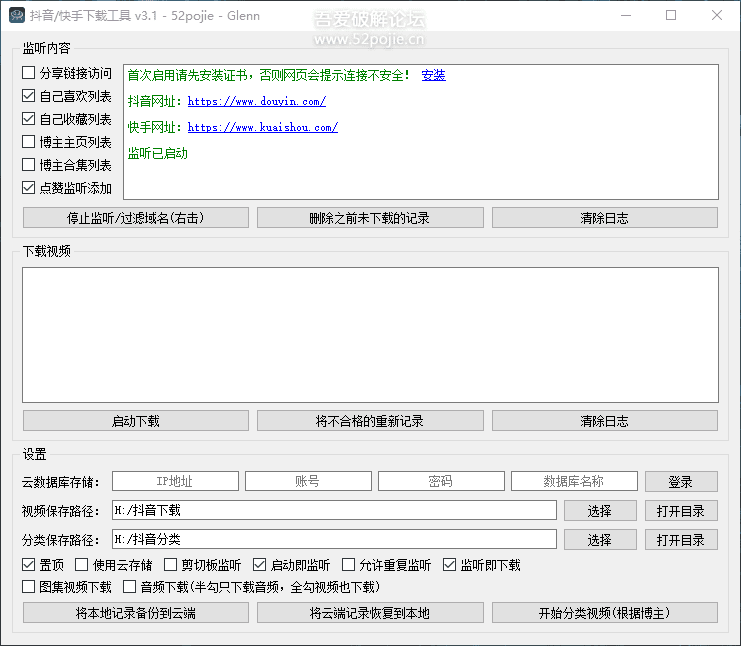The width and height of the screenshot is (741, 646).
Task: Click the 账号 input field
Action: [308, 482]
